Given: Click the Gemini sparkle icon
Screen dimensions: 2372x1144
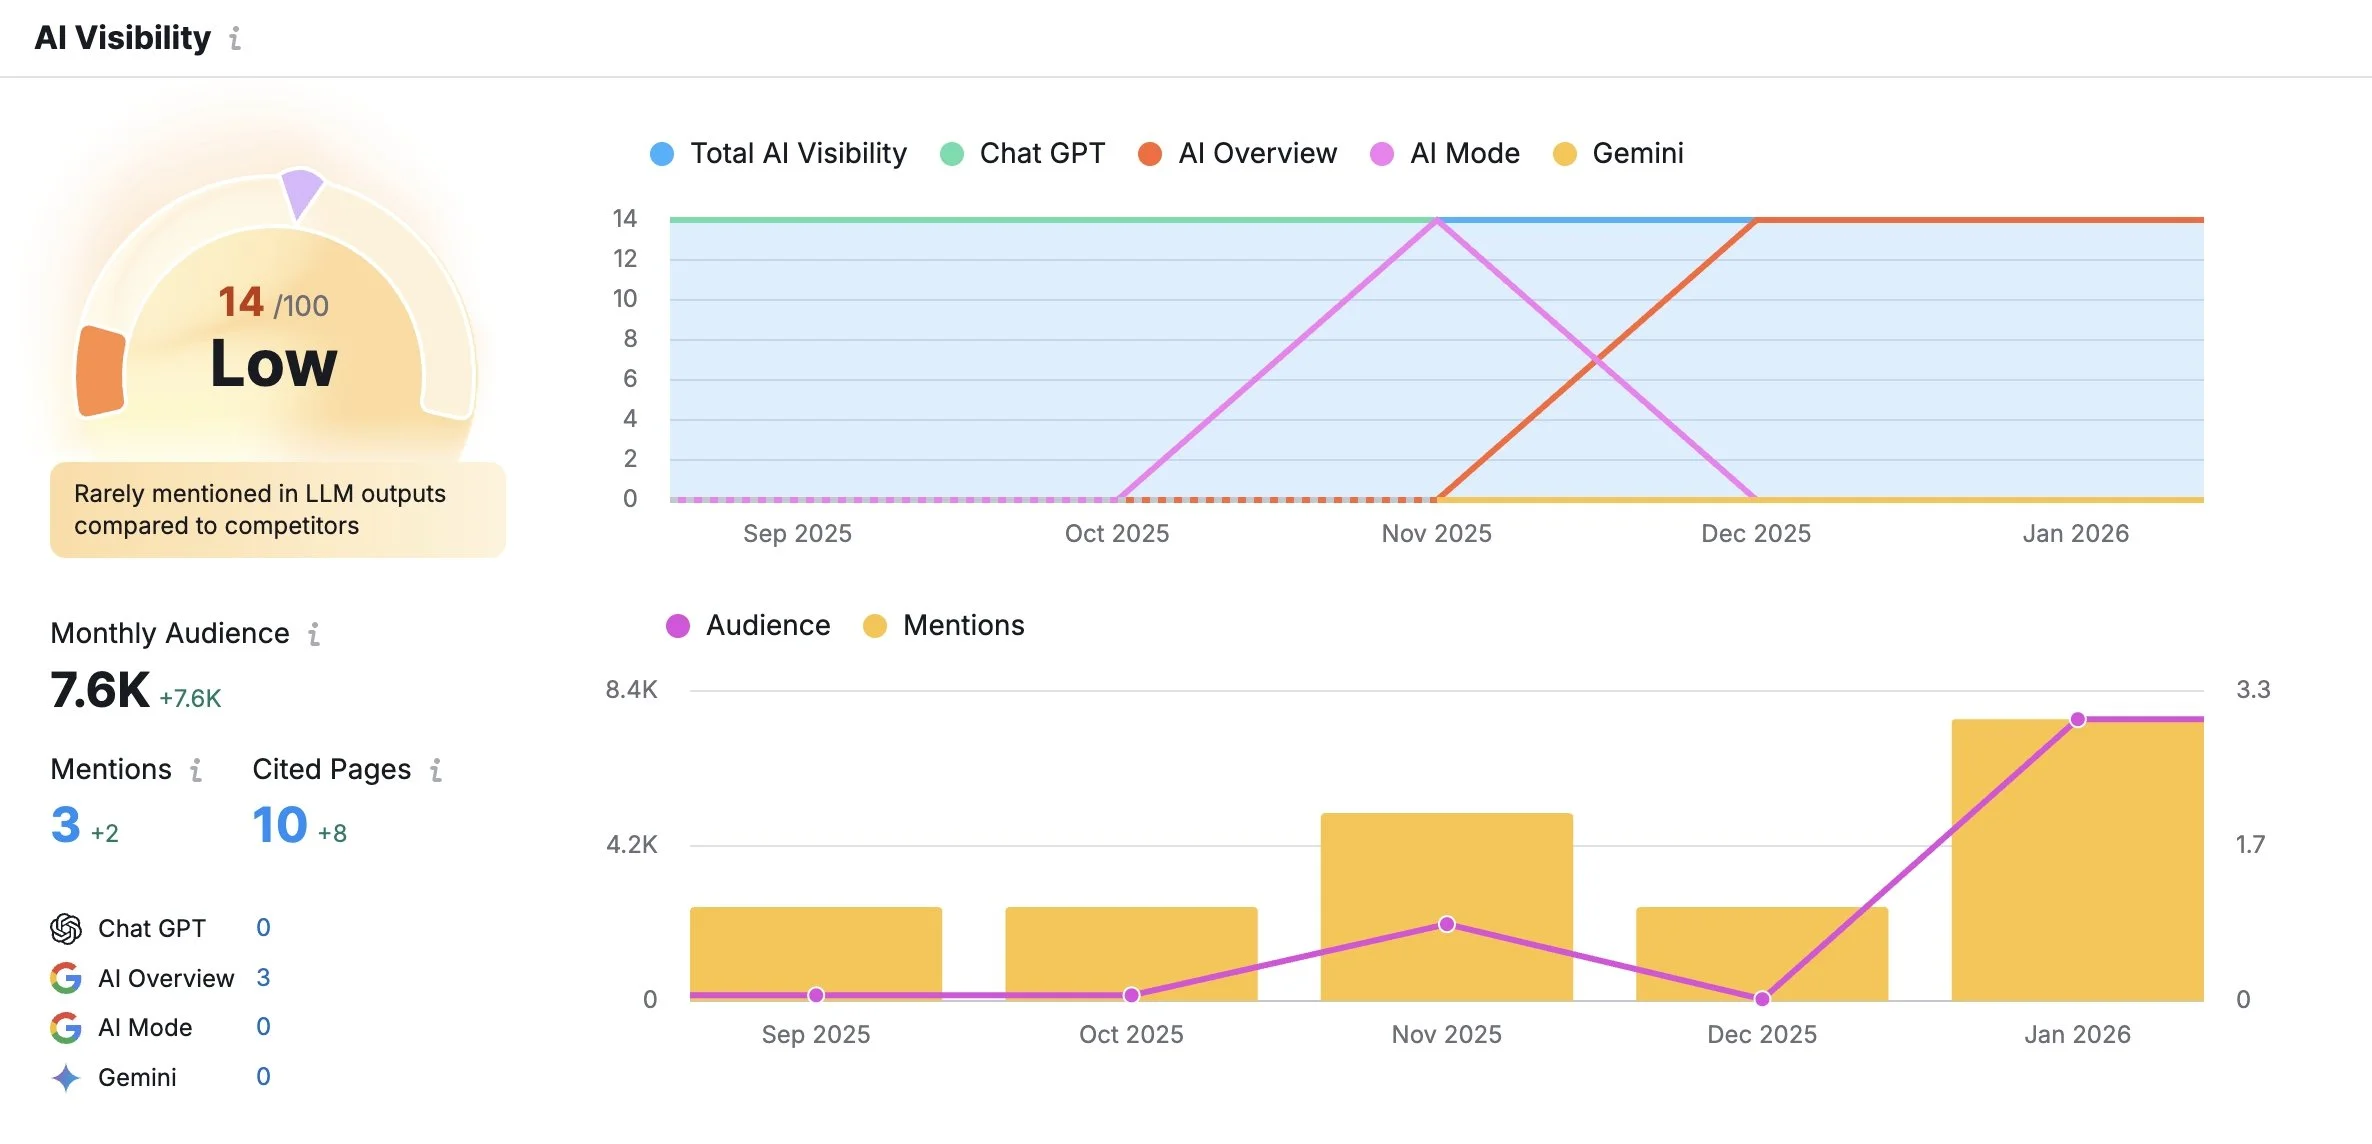Looking at the screenshot, I should point(66,1077).
